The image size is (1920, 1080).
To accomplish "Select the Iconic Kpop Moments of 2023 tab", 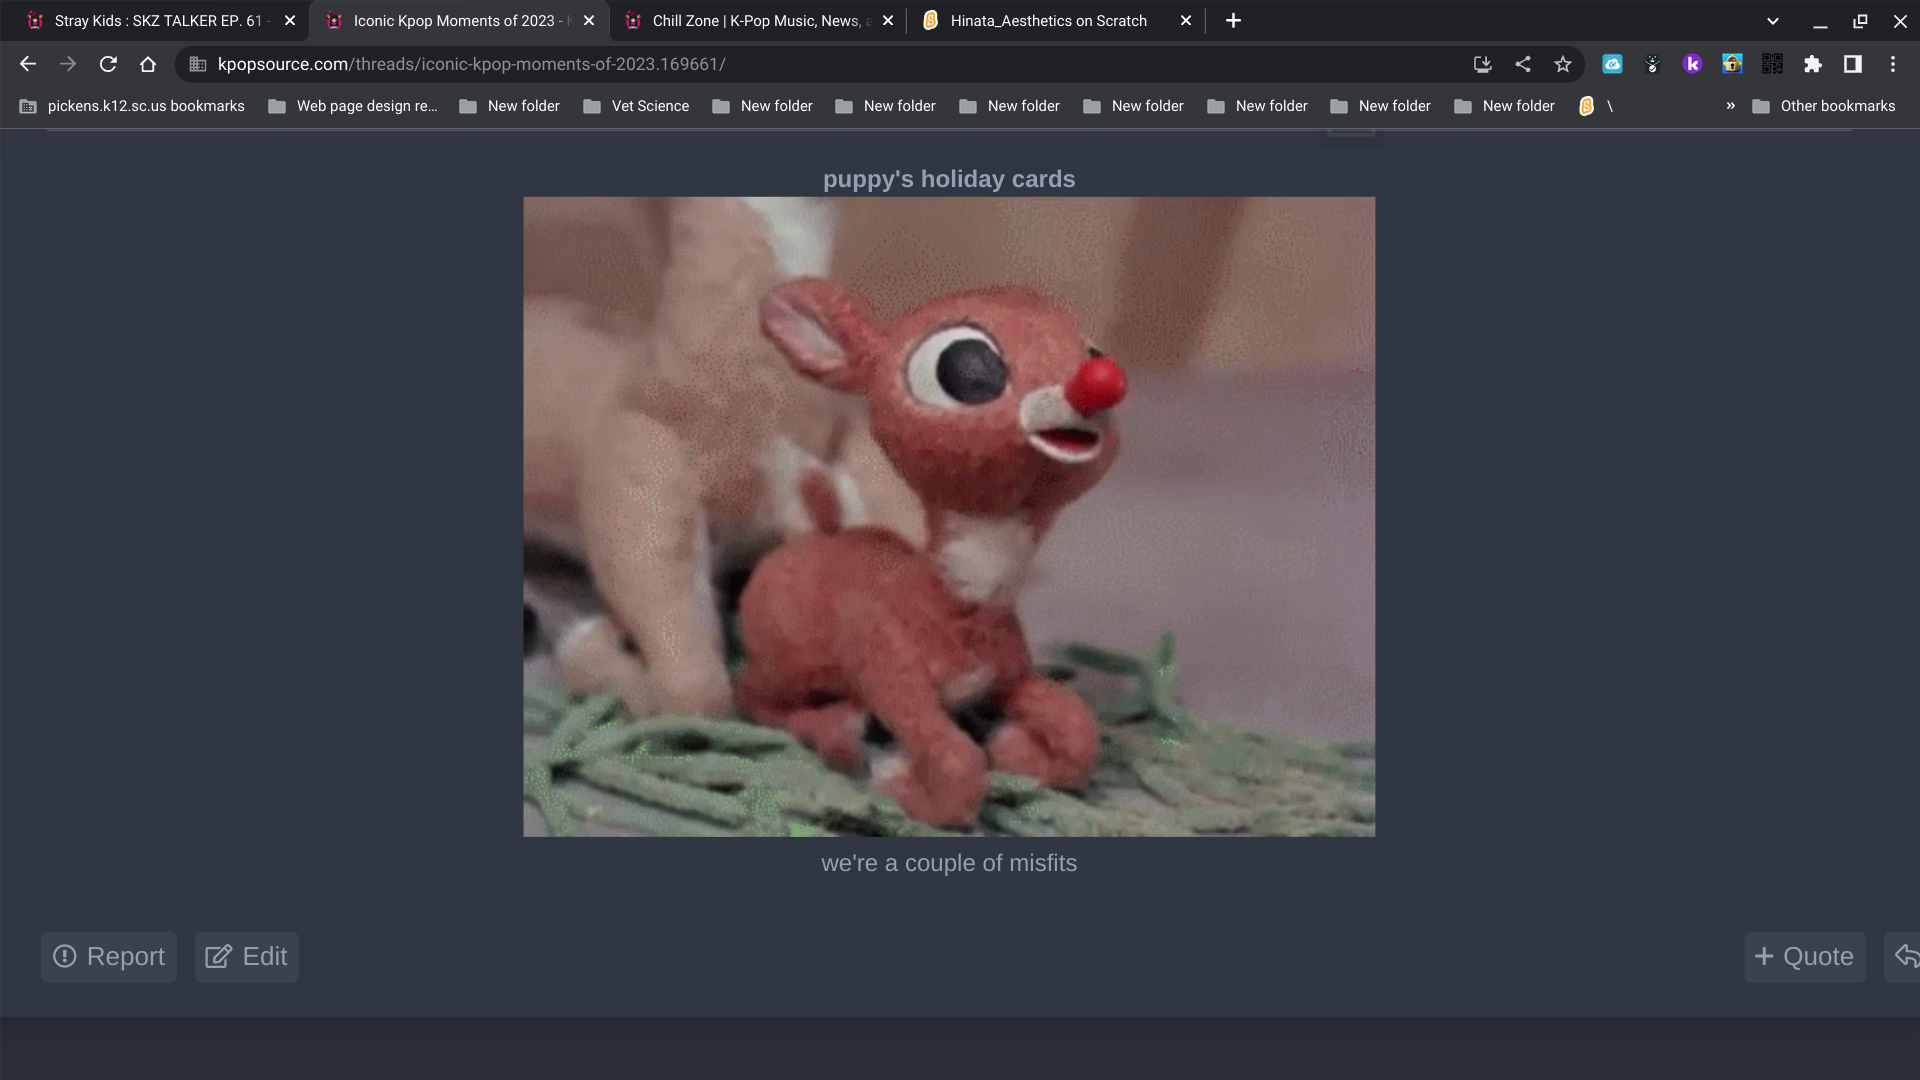I will point(458,21).
